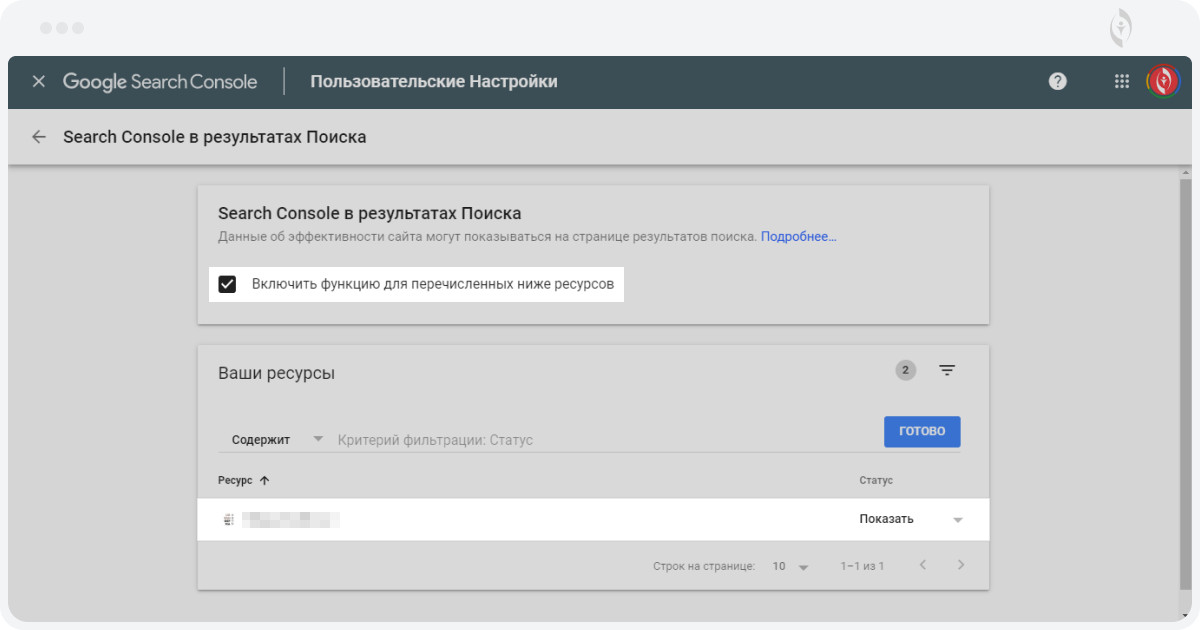The image size is (1200, 630).
Task: Click the Google Search Console logo
Action: click(160, 82)
